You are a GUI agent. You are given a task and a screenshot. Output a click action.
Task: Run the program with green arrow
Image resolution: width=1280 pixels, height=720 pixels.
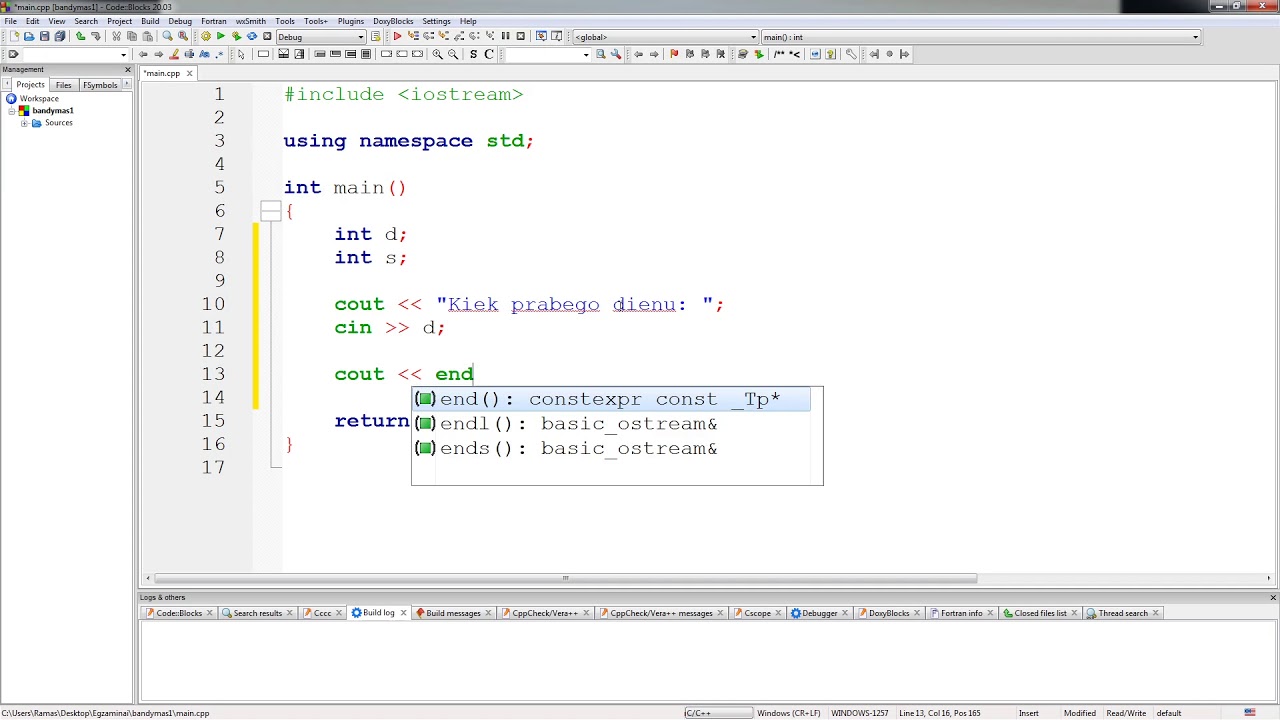(x=221, y=36)
